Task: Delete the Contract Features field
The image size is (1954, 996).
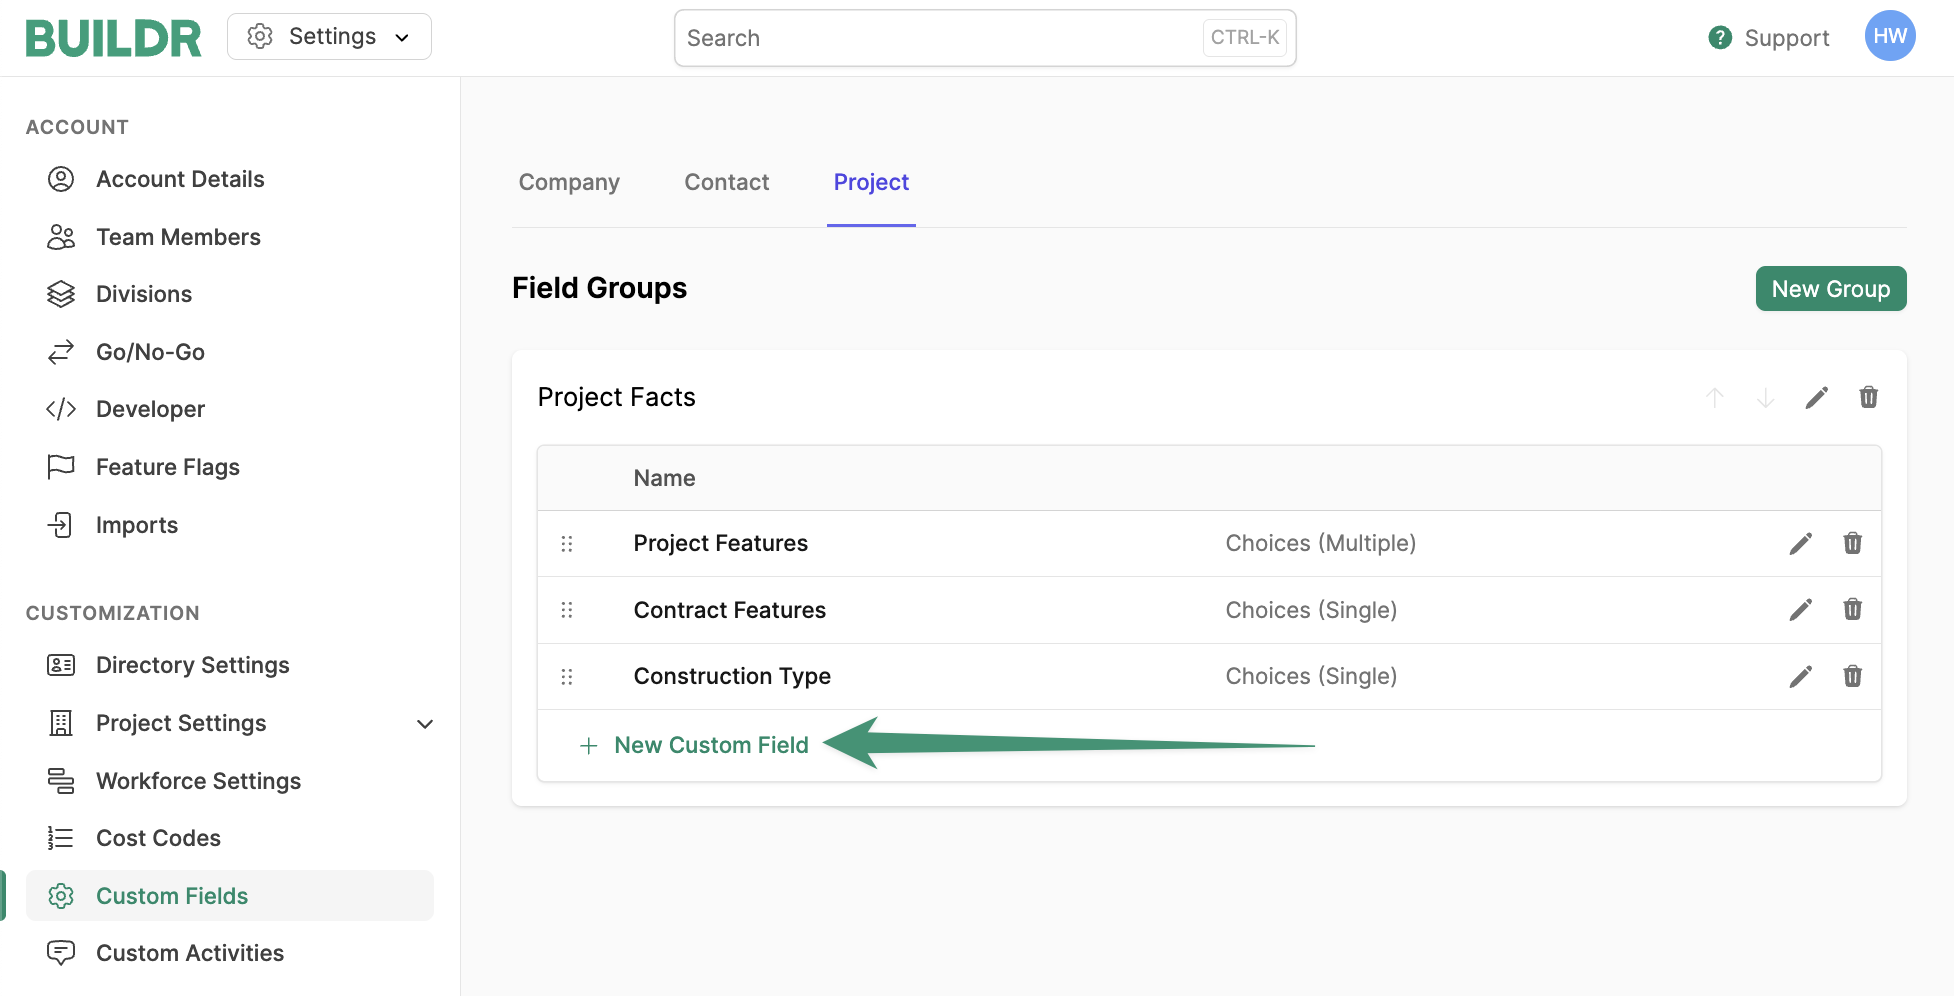Action: pyautogui.click(x=1852, y=609)
